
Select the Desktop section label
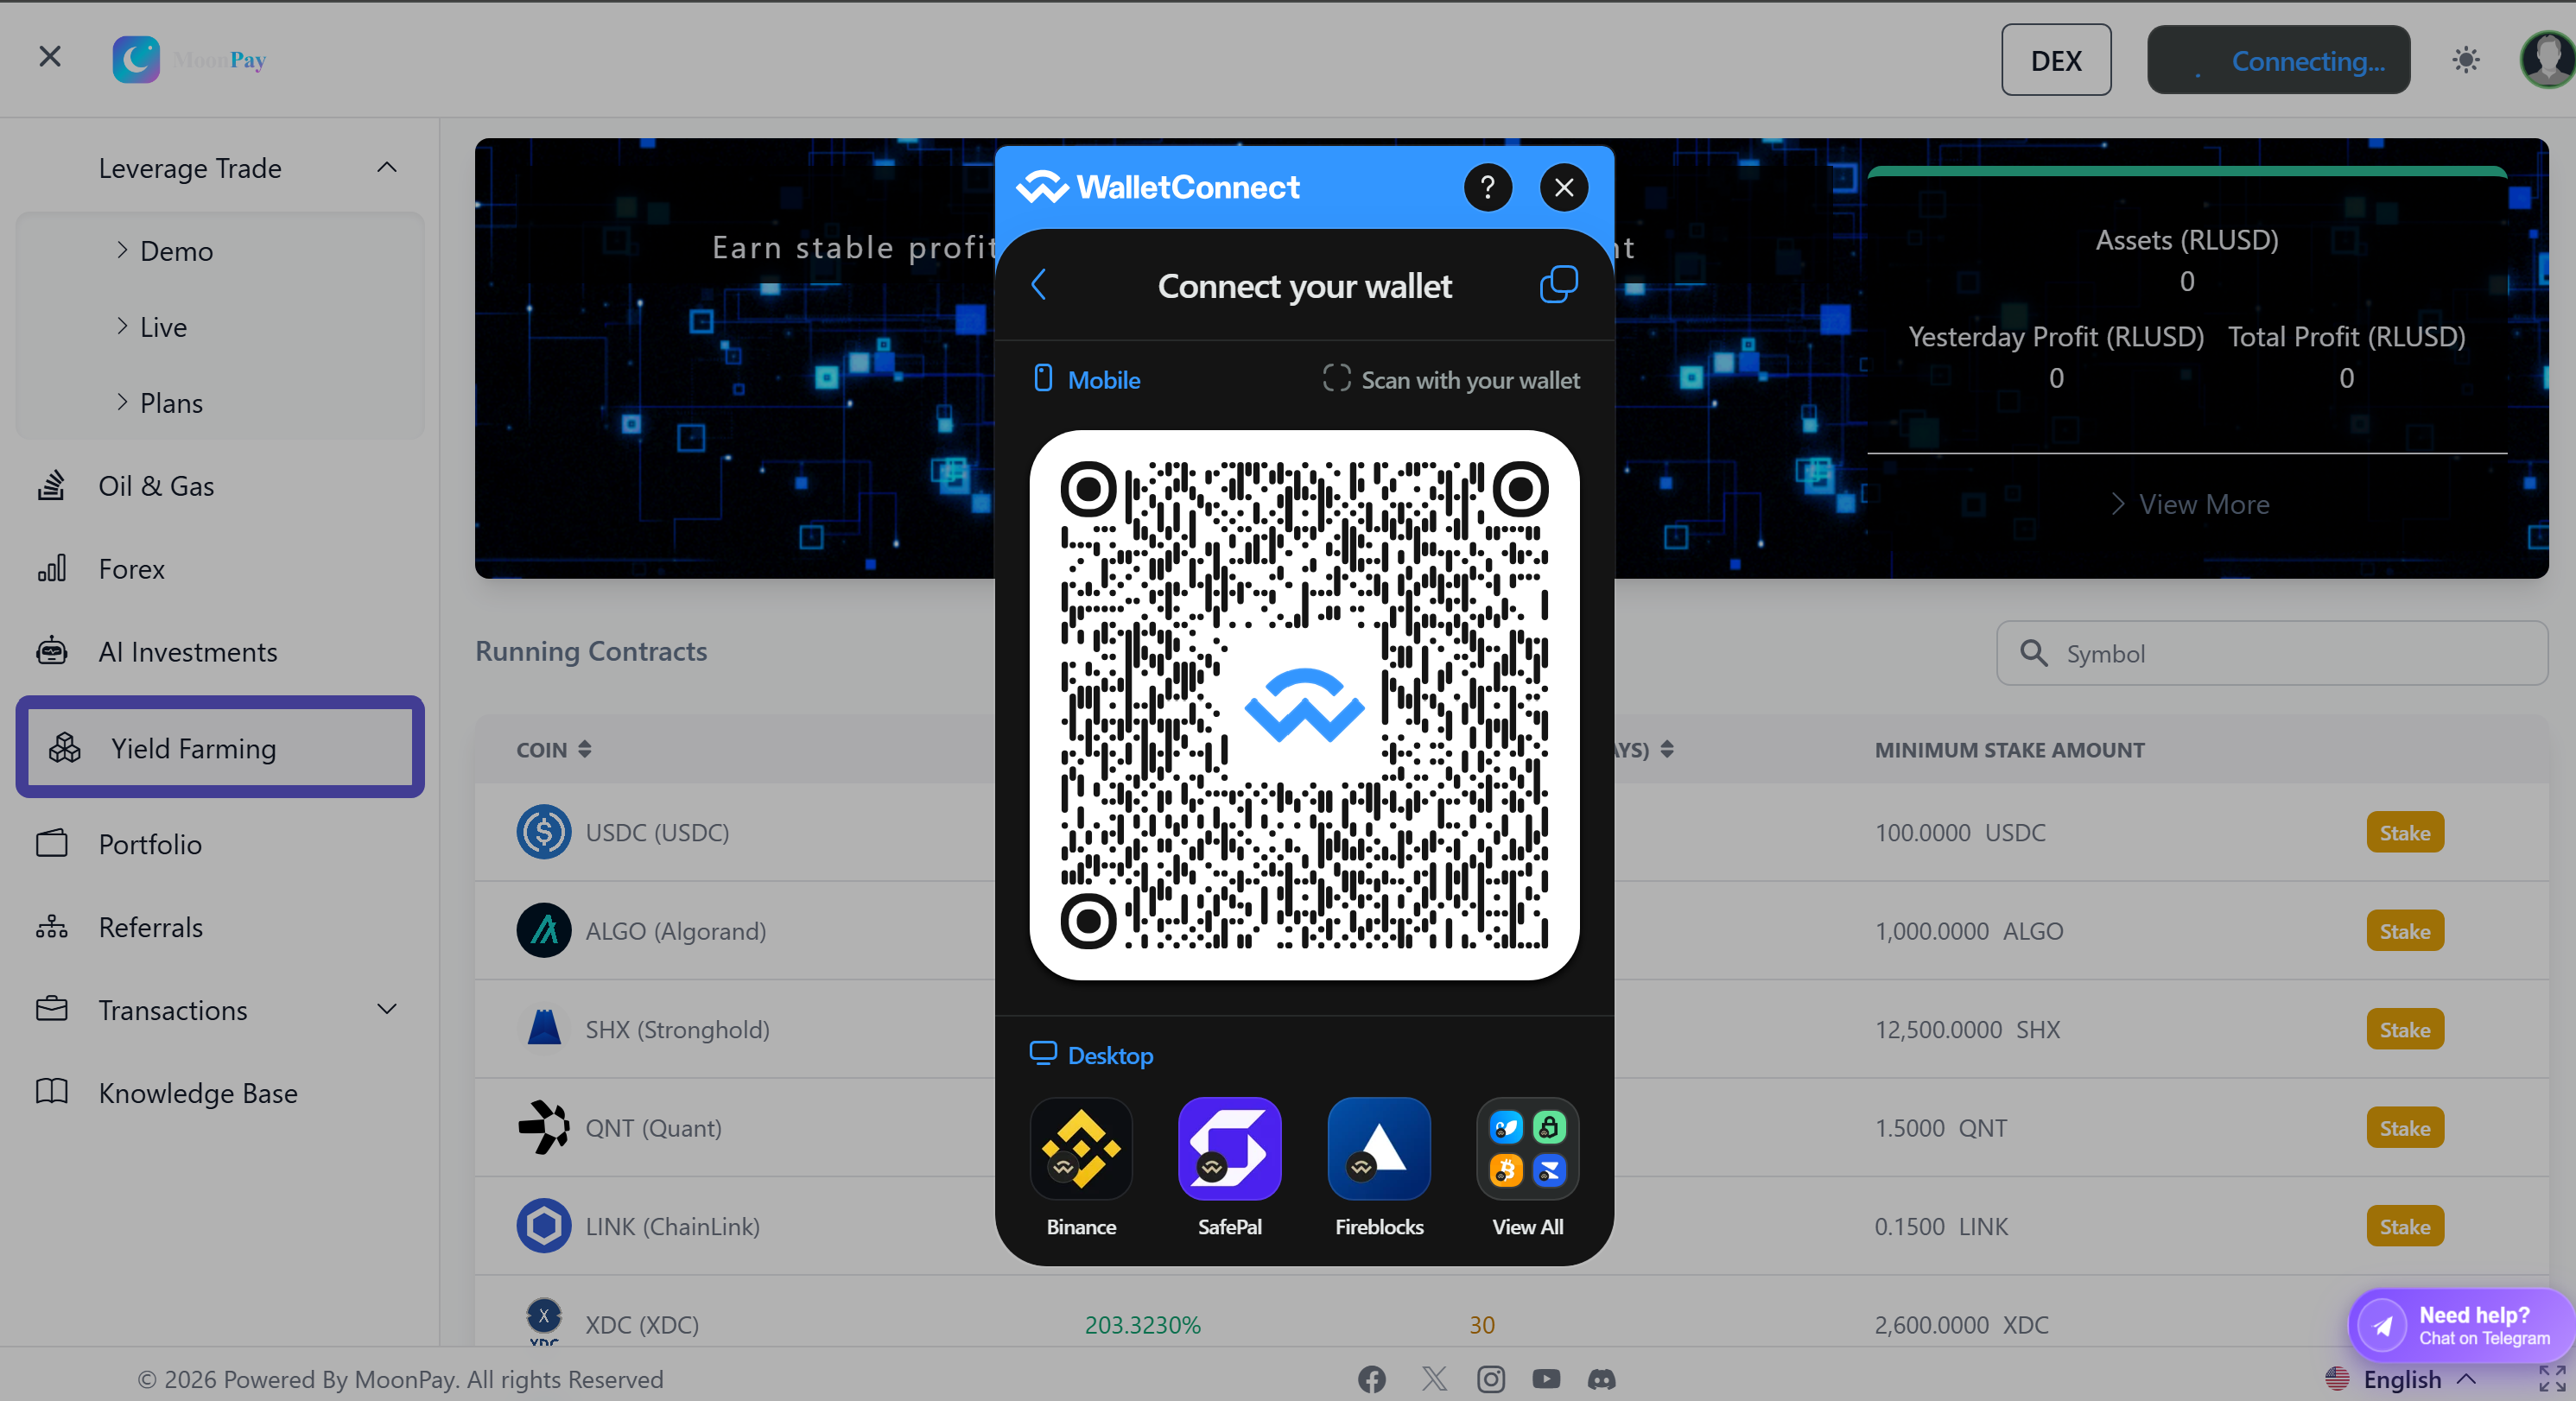point(1091,1054)
